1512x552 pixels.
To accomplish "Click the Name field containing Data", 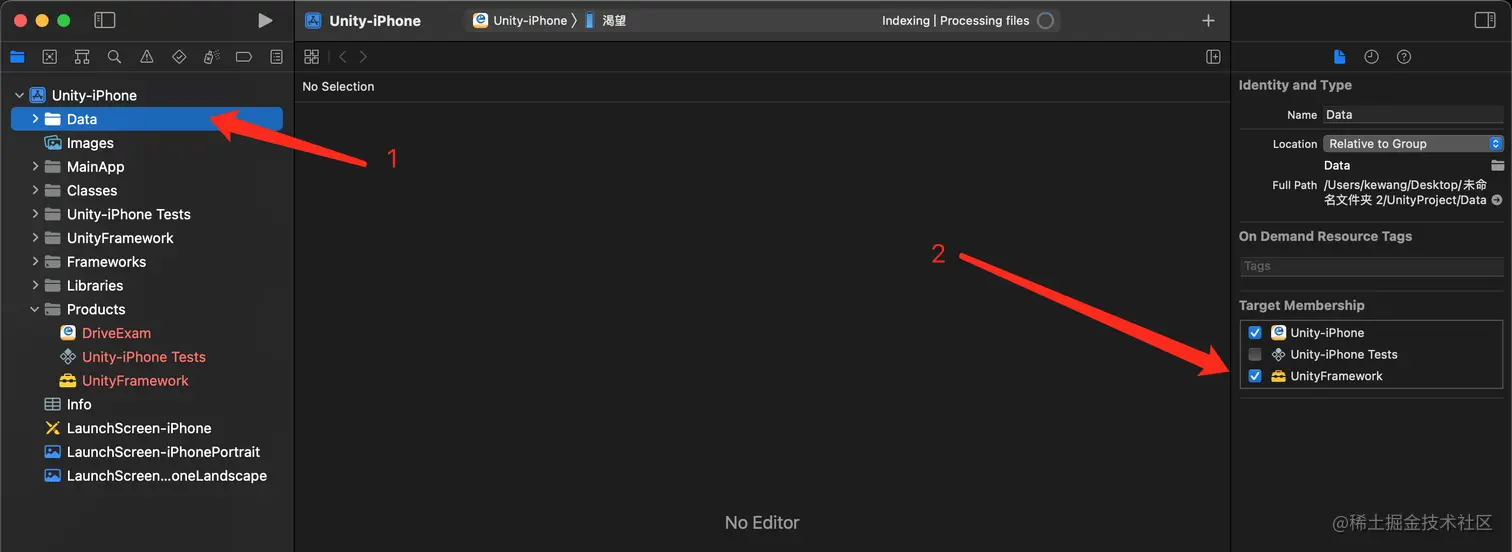I will coord(1413,115).
